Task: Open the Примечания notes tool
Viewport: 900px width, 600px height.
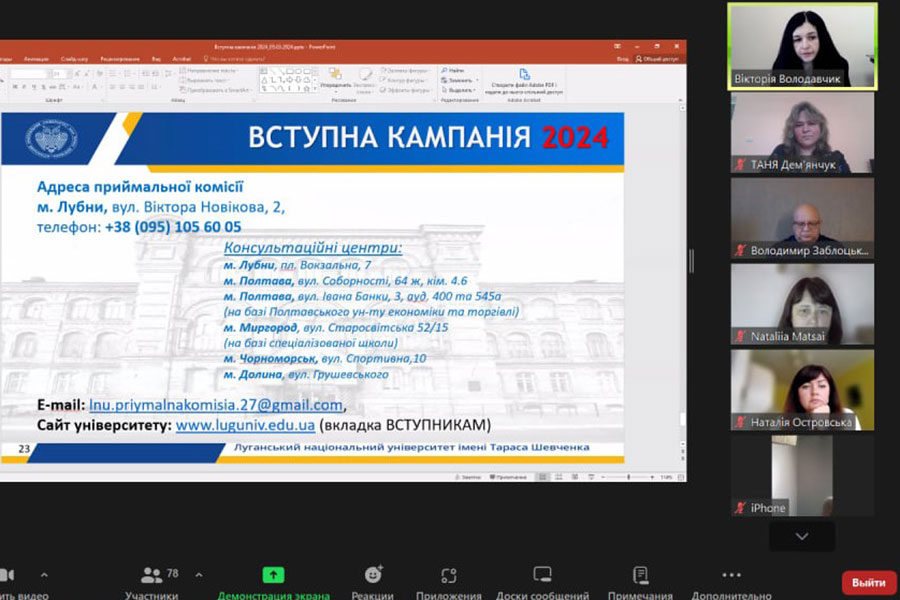Action: 640,581
